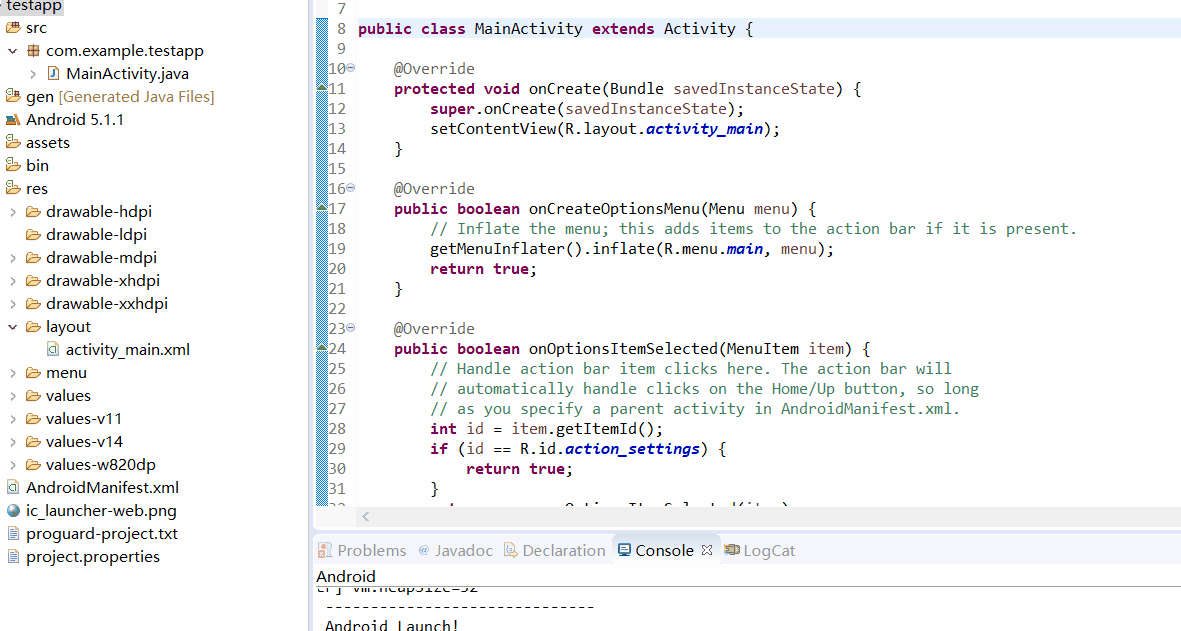Click the activity_main.xml layout file icon
Image resolution: width=1181 pixels, height=631 pixels.
[x=53, y=349]
